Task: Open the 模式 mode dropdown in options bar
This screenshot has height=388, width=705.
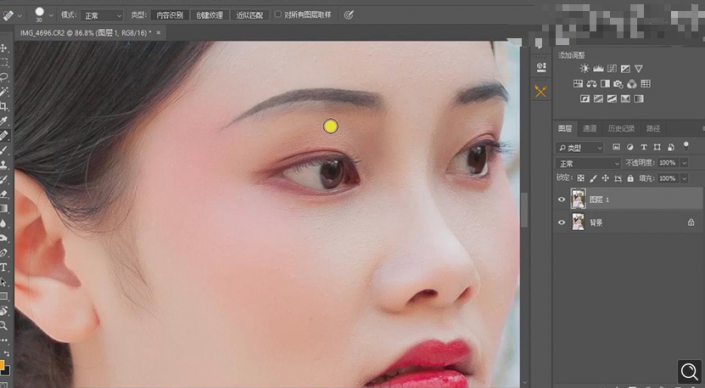Action: [x=102, y=15]
